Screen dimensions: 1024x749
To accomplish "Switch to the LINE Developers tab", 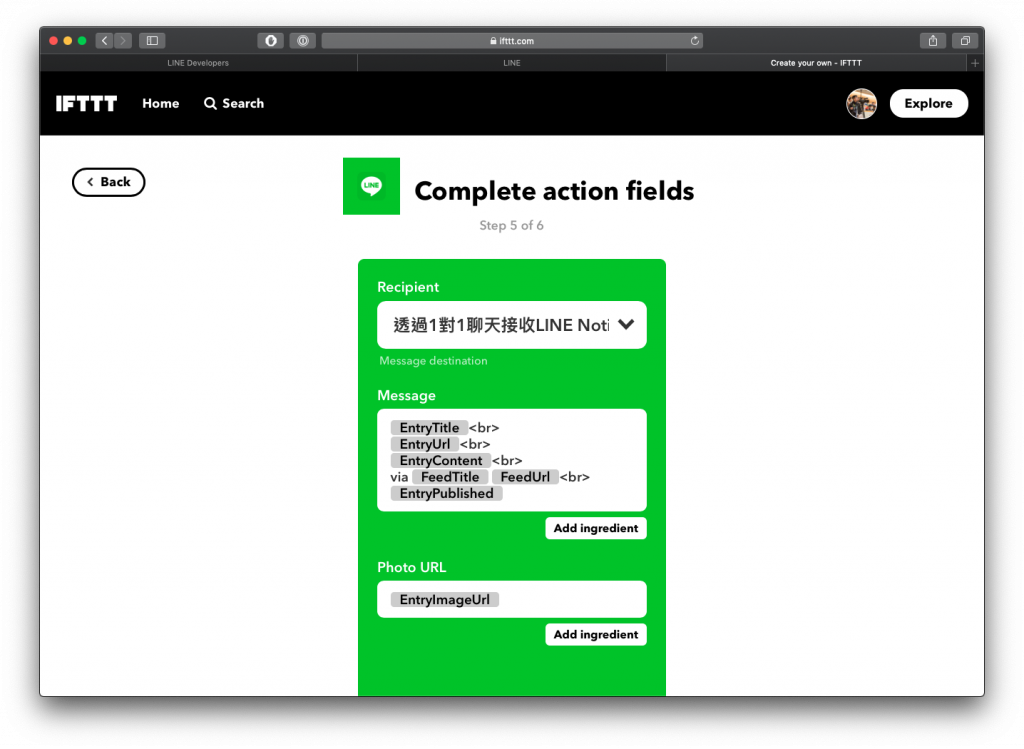I will click(198, 63).
